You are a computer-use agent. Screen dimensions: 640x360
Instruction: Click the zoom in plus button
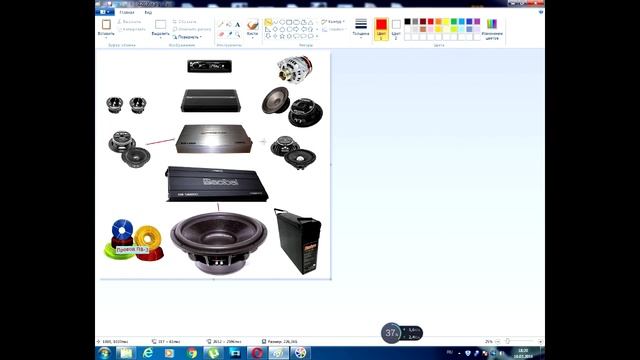click(x=540, y=341)
